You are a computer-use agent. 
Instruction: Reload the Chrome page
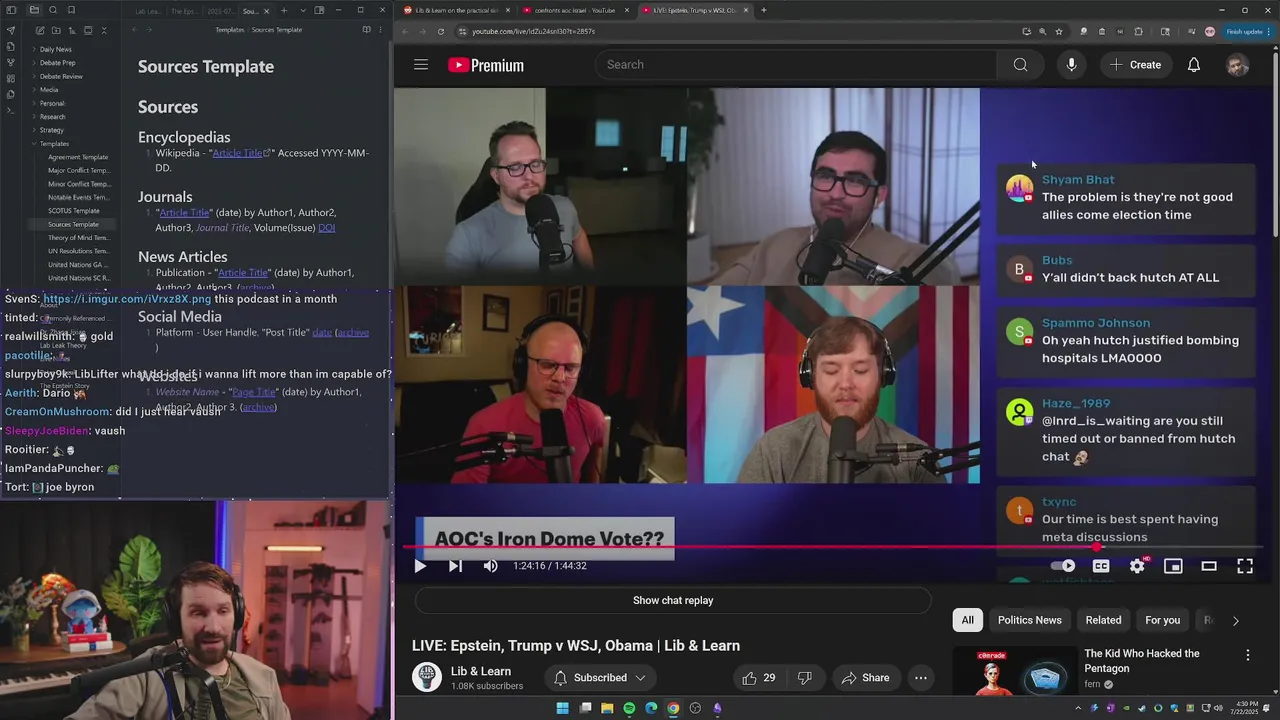tap(441, 31)
